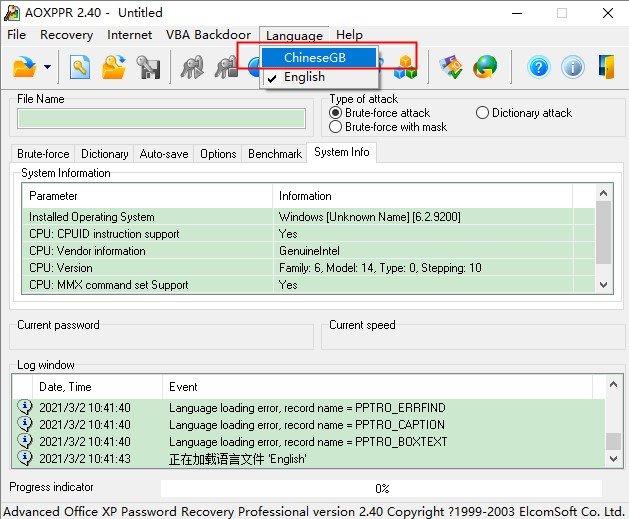Click log event PPTRO_BOXTEXT text

pyautogui.click(x=308, y=442)
